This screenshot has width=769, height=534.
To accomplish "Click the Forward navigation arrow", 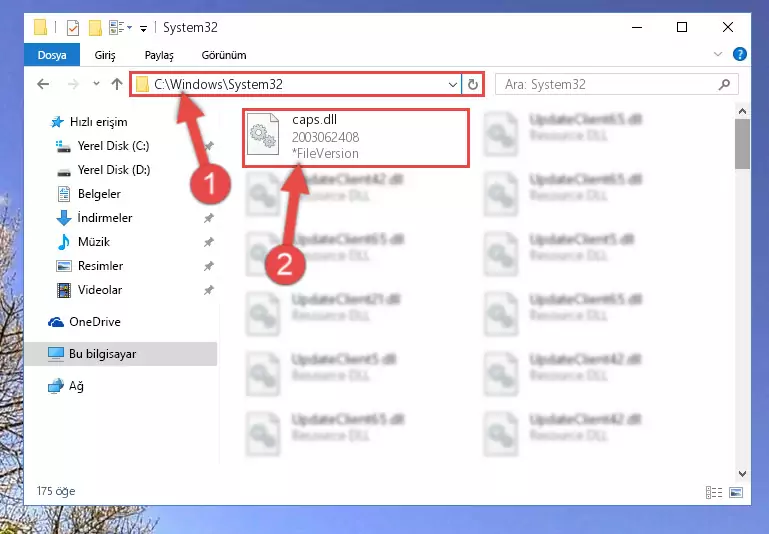I will [73, 84].
